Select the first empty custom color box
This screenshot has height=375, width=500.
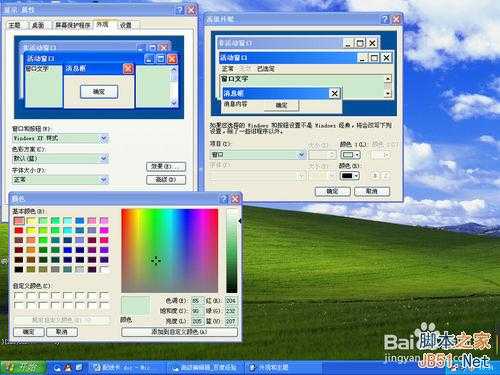(x=19, y=295)
